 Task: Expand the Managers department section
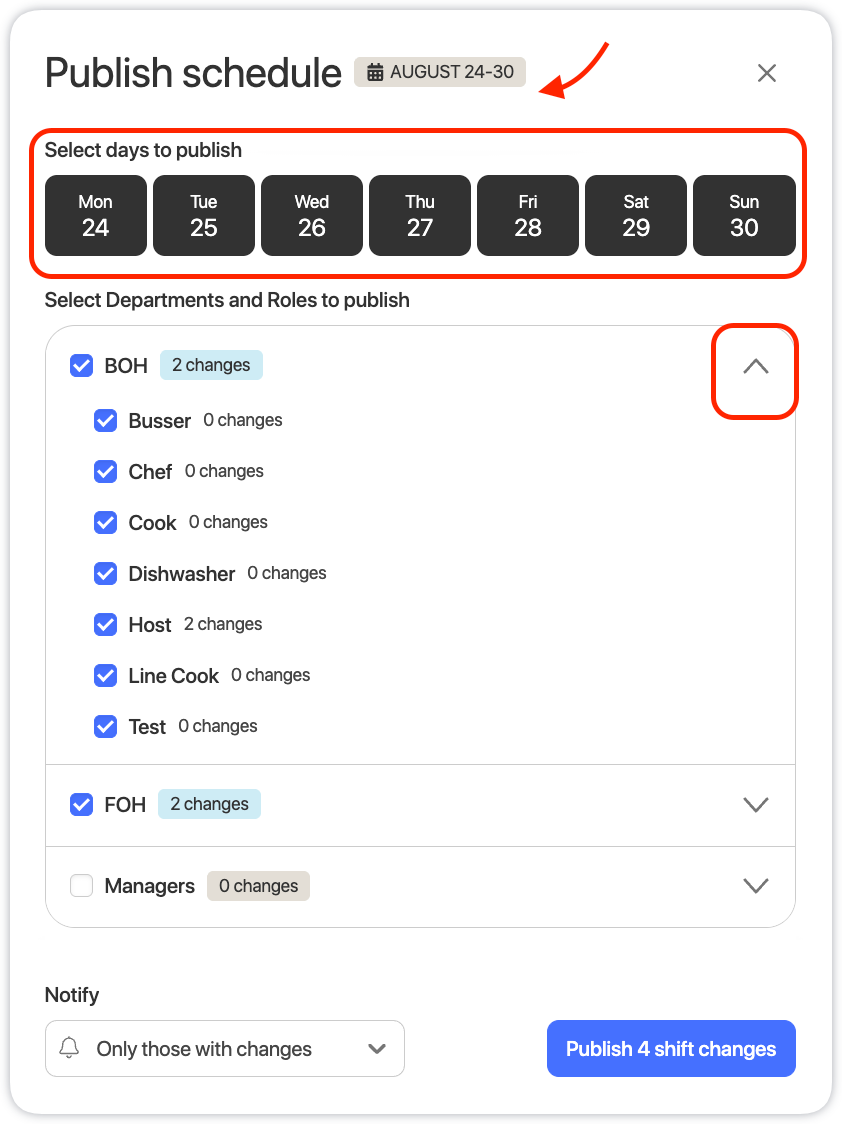755,886
